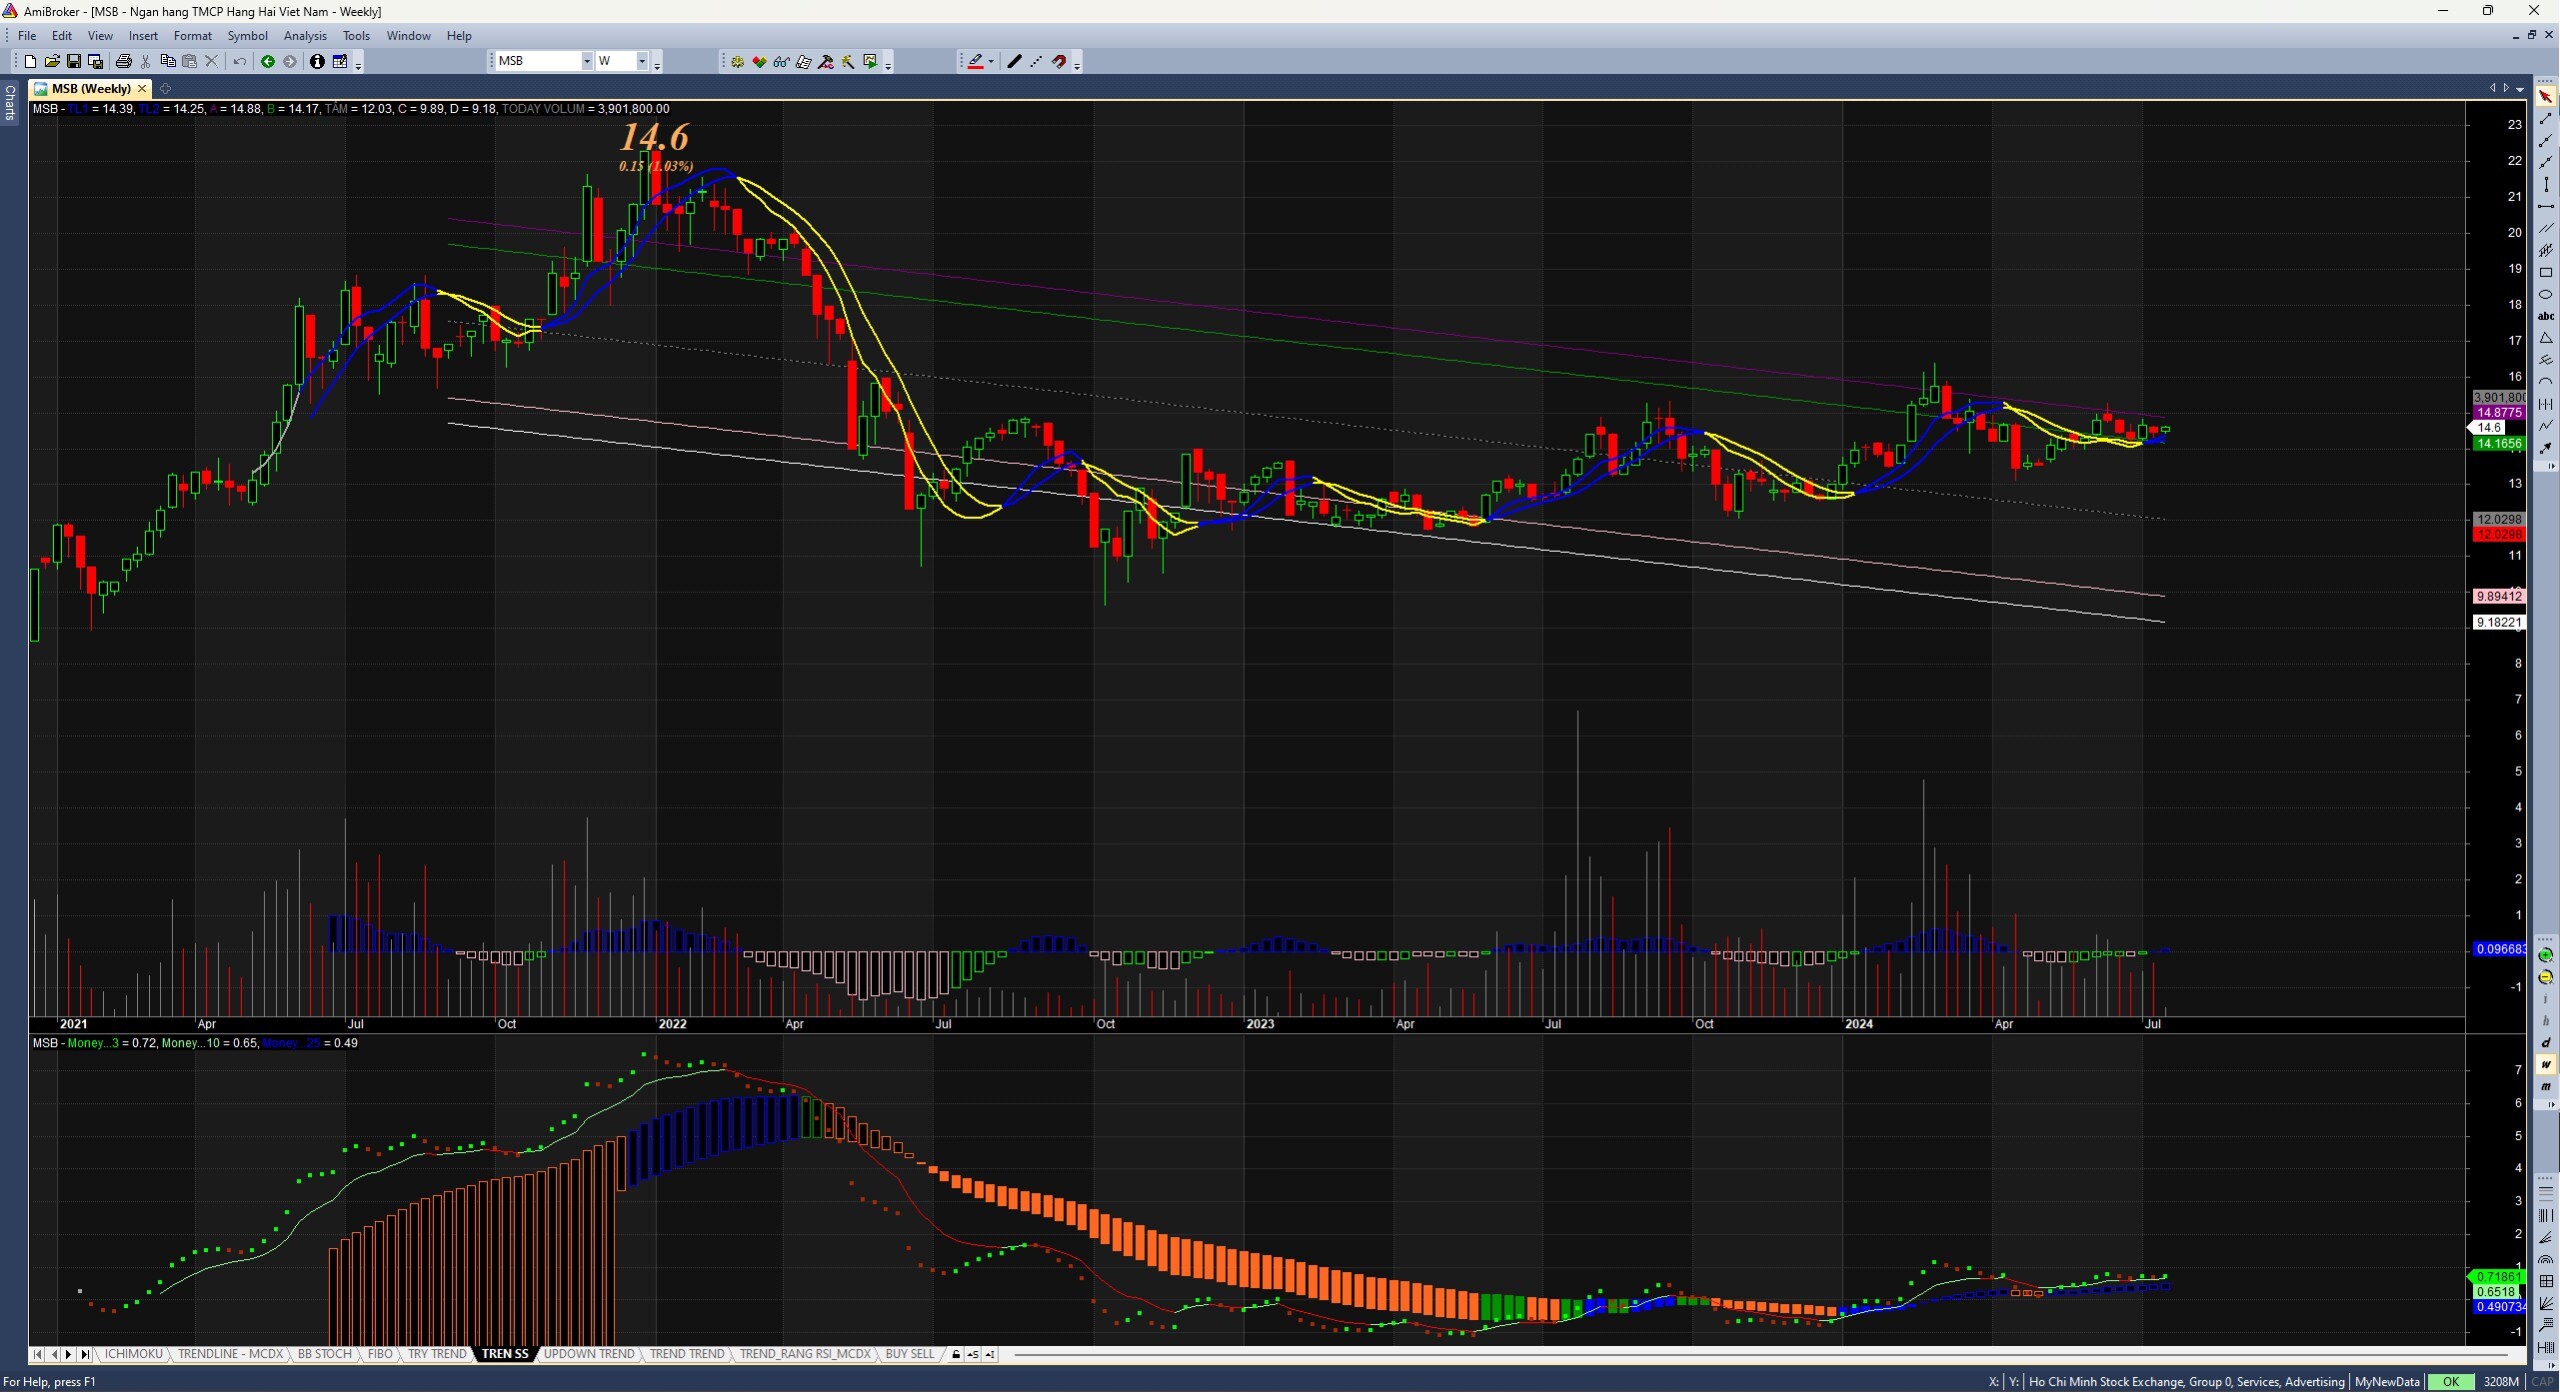Viewport: 2560px width, 1392px height.
Task: Jump to last sheet tab arrow
Action: [85, 1354]
